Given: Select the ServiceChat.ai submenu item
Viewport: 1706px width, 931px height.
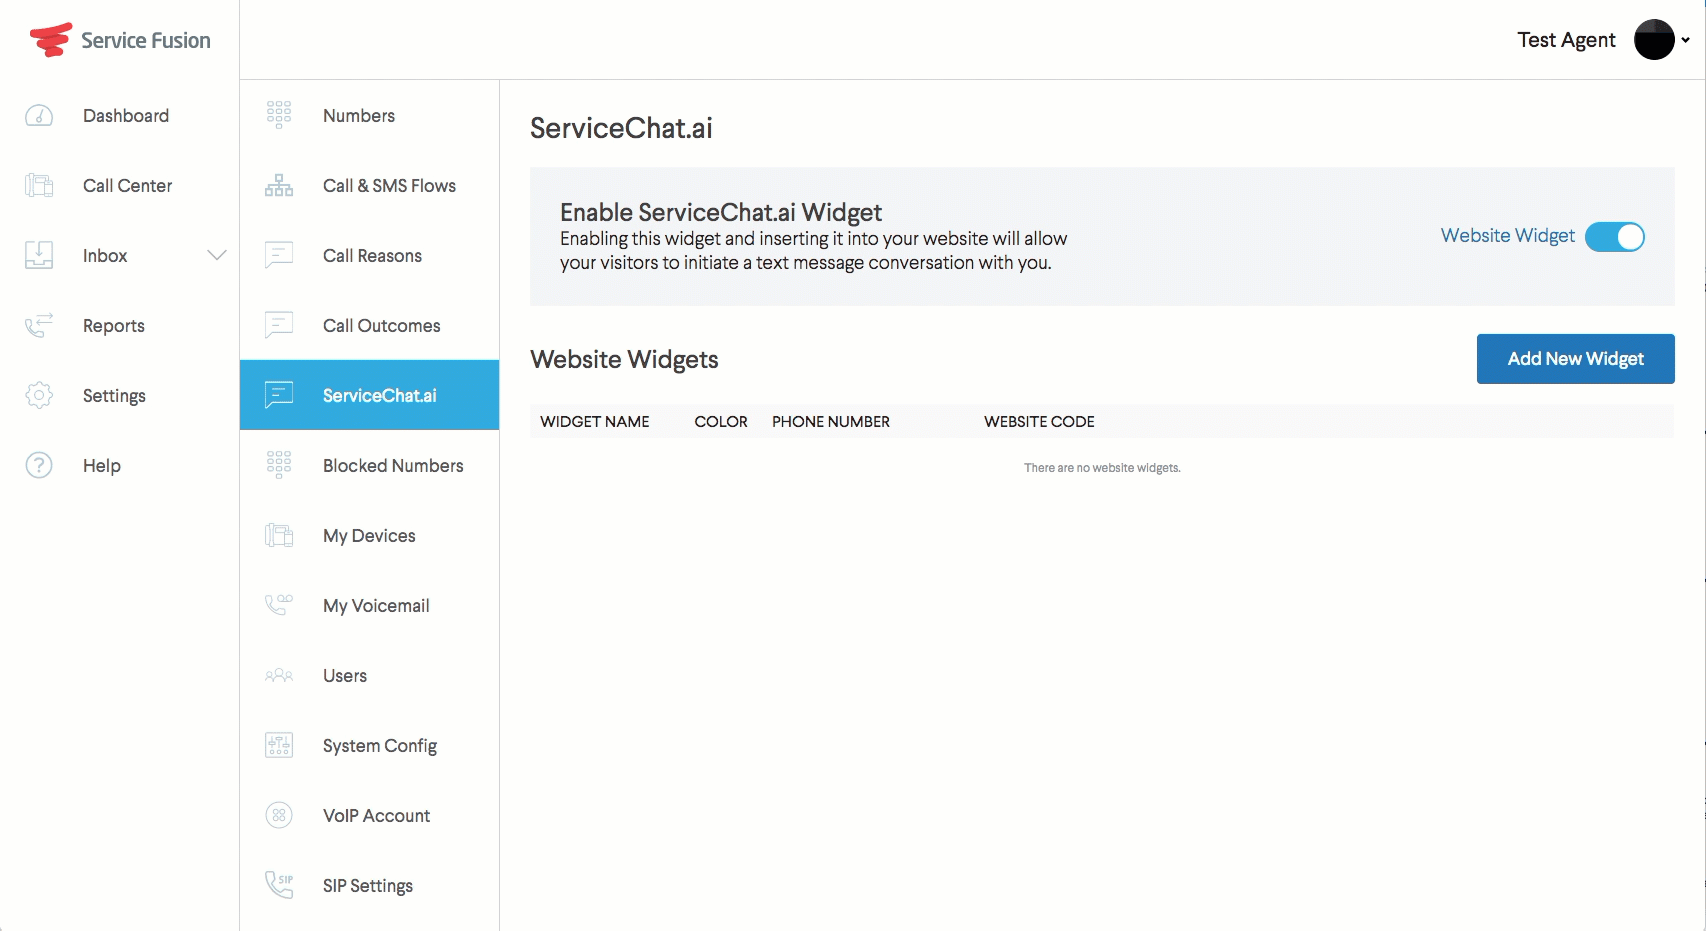Looking at the screenshot, I should pyautogui.click(x=369, y=395).
